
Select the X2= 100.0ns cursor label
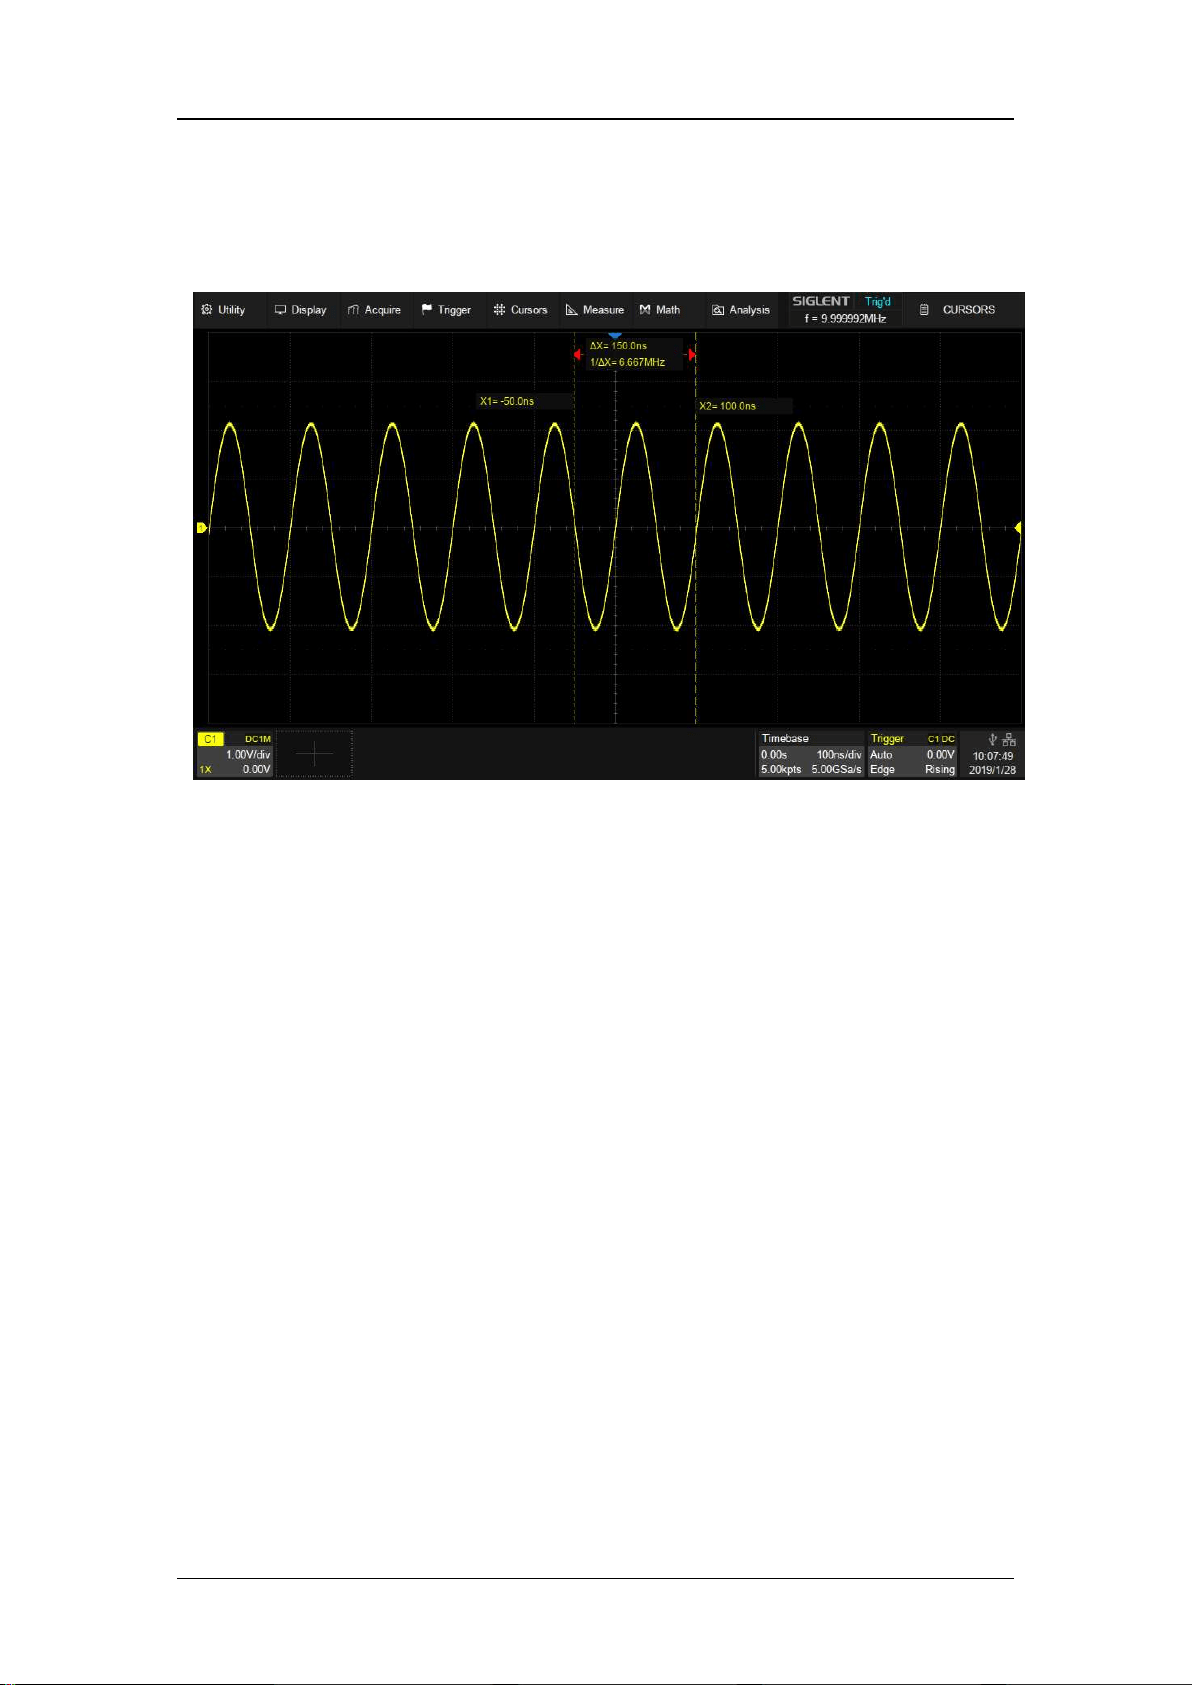[727, 406]
